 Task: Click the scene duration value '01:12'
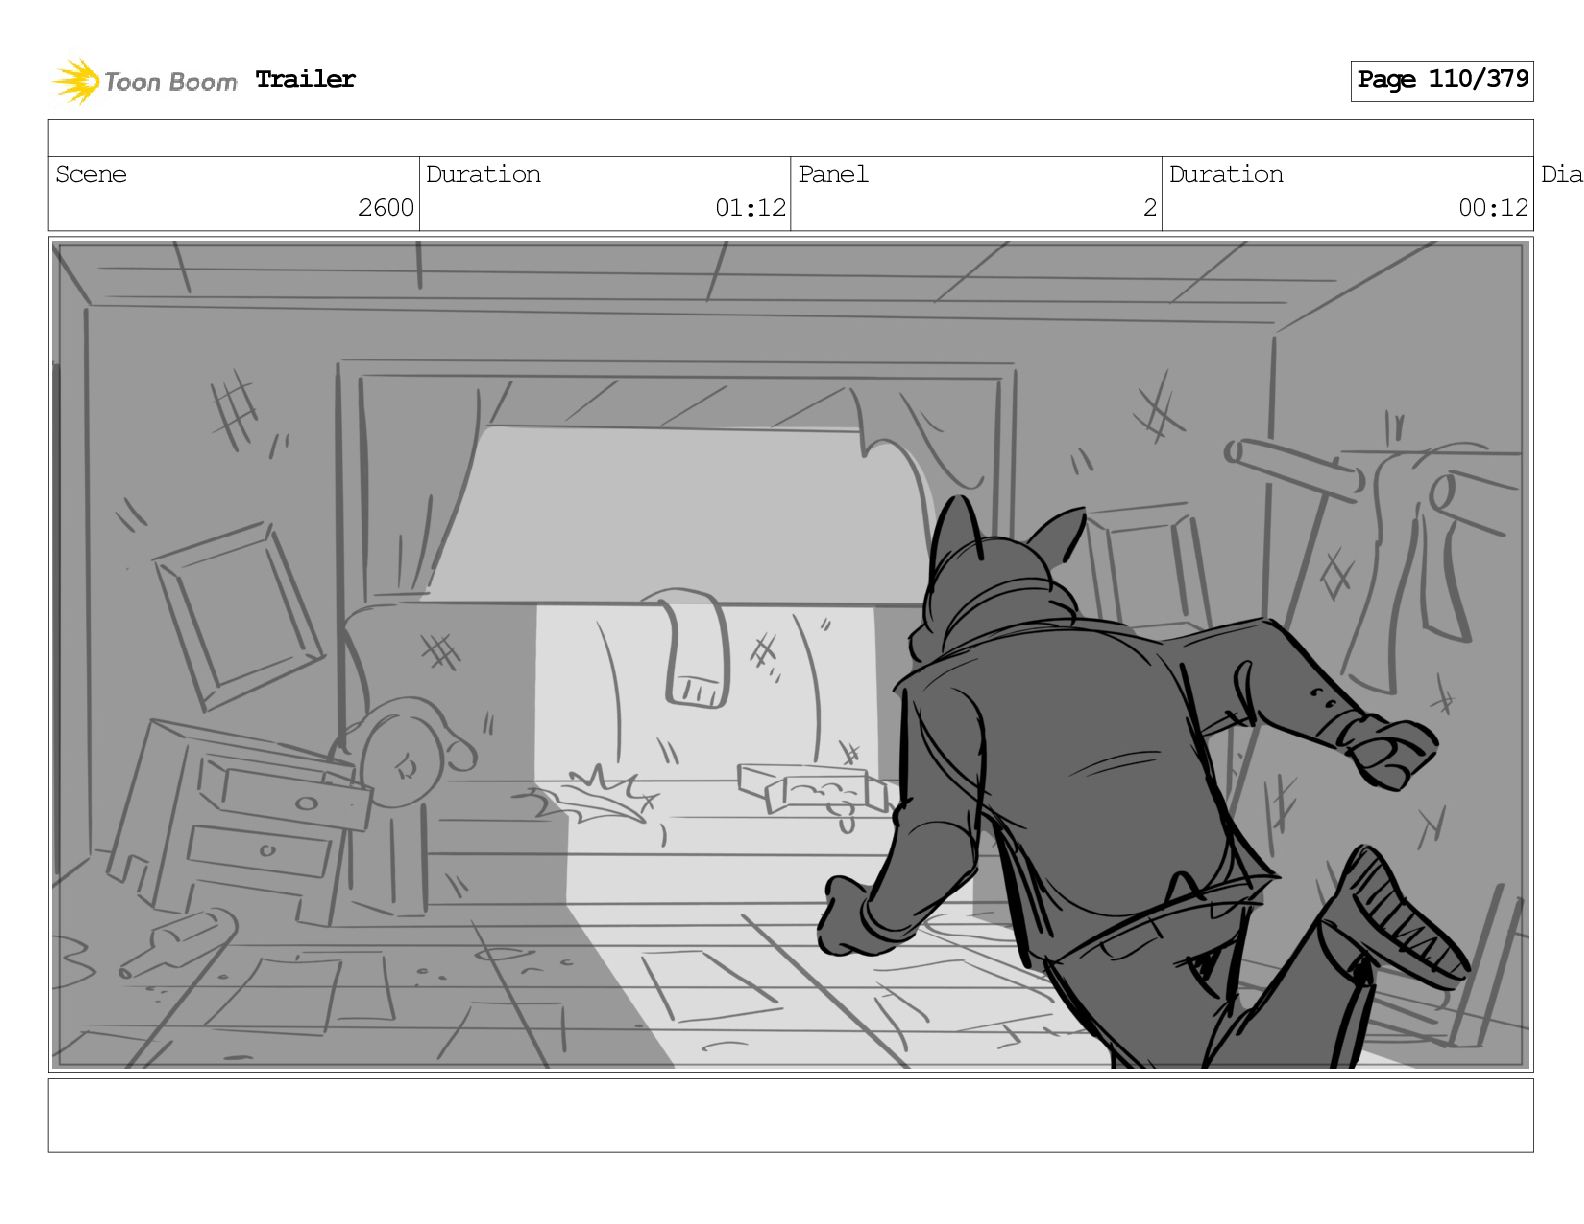(x=750, y=207)
